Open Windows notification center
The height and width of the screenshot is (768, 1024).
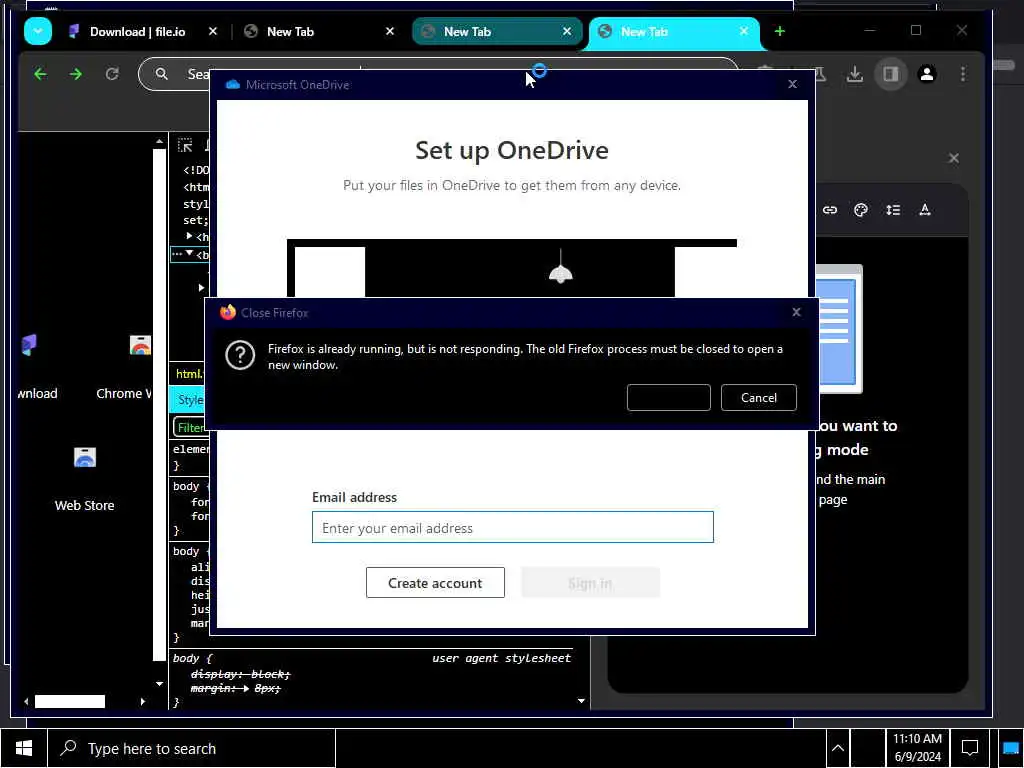[x=970, y=748]
